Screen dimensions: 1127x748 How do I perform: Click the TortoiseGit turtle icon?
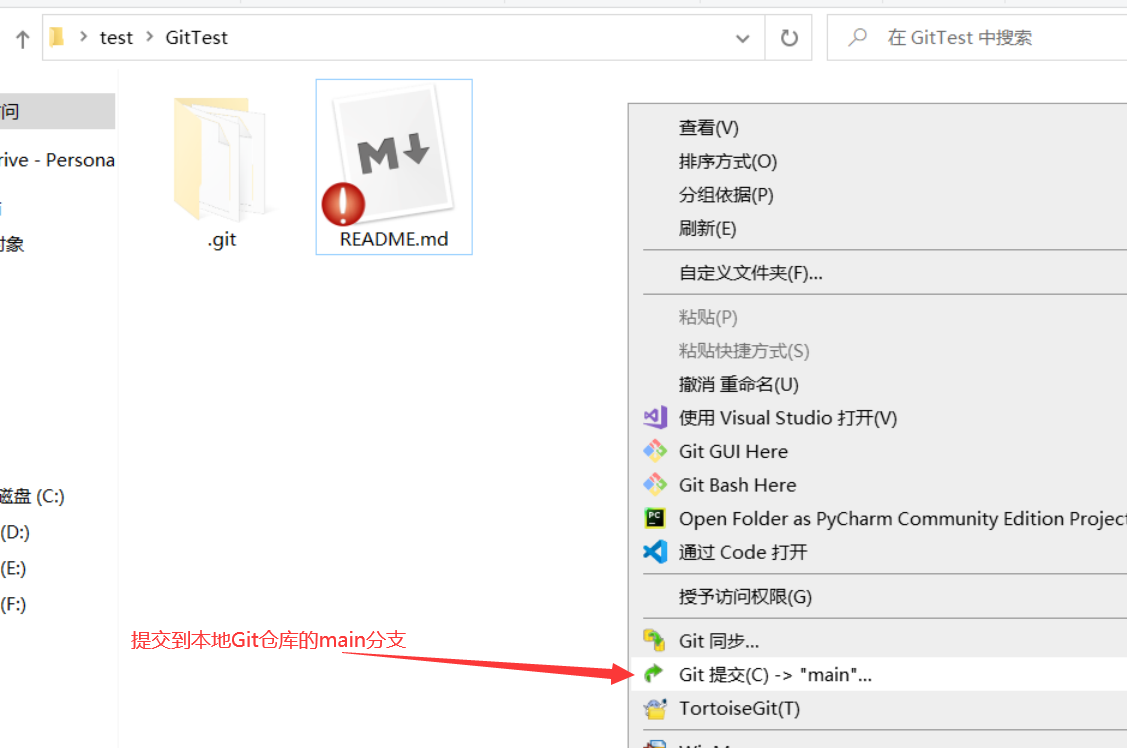coord(655,709)
